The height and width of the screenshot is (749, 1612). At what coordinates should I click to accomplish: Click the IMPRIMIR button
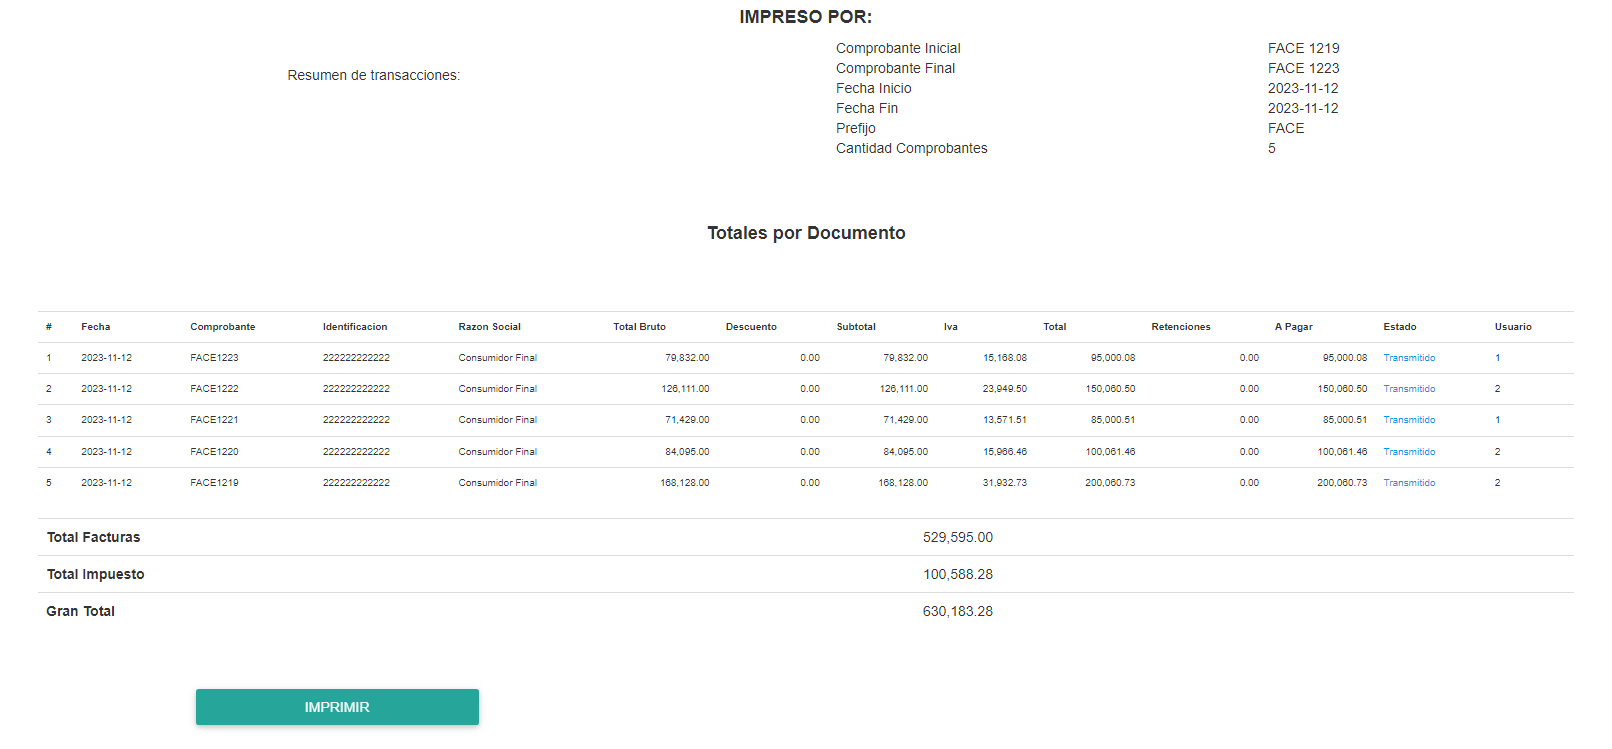click(x=337, y=707)
